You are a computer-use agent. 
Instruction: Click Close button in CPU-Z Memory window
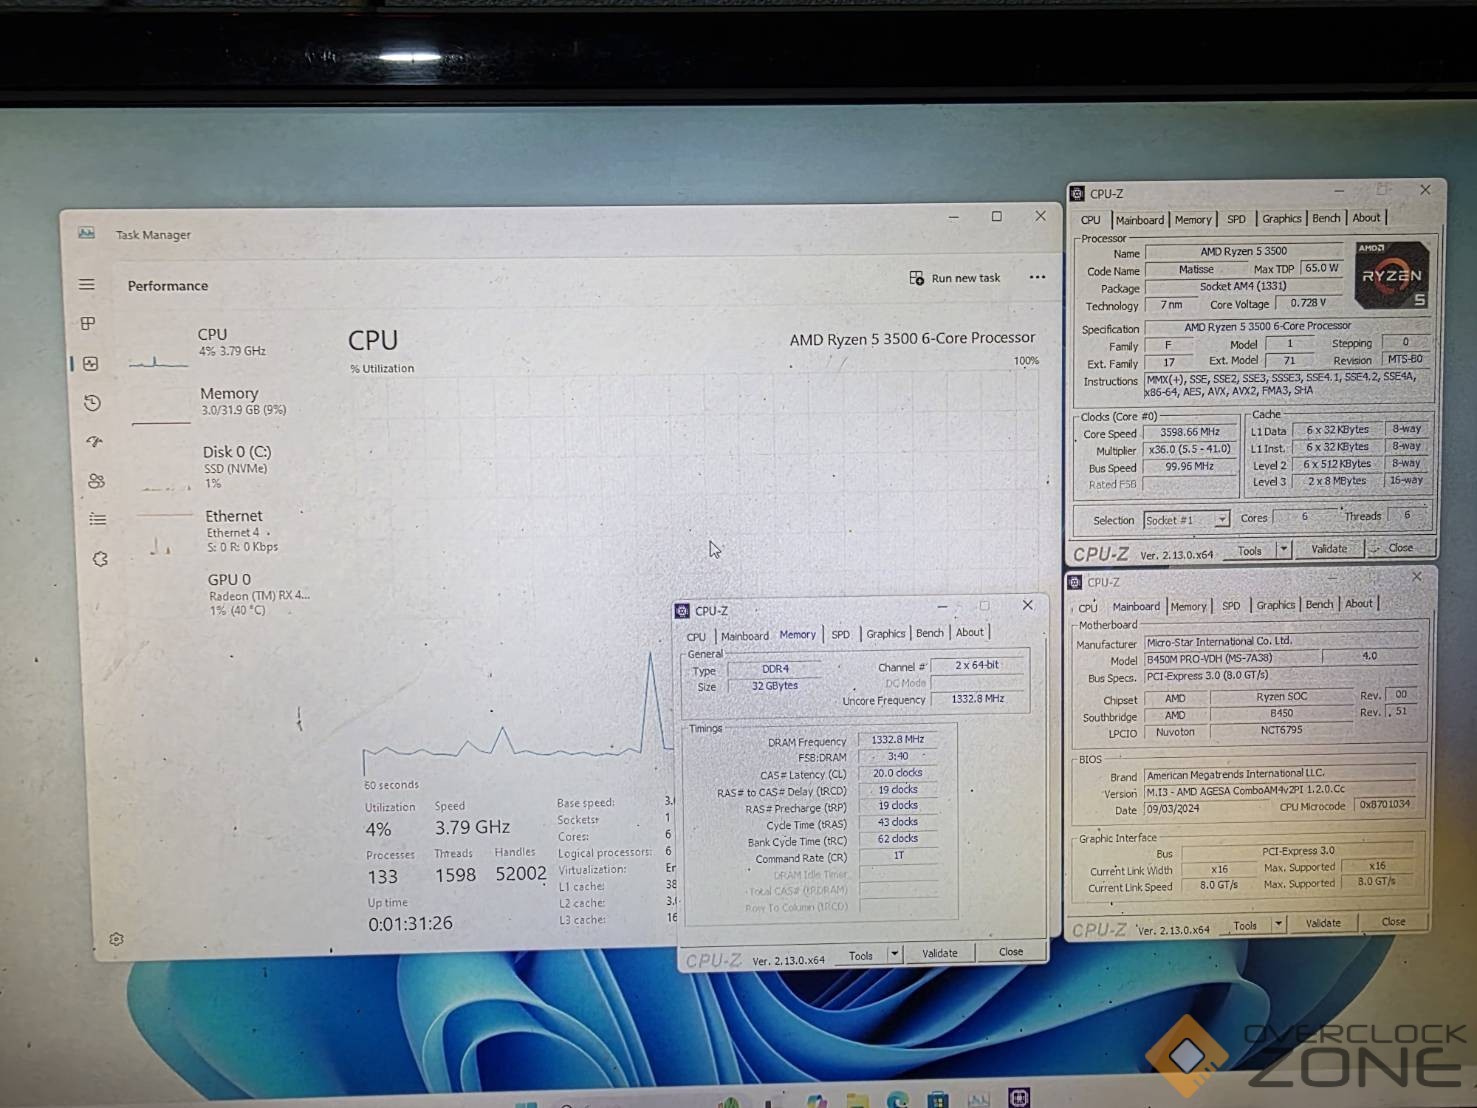1010,952
